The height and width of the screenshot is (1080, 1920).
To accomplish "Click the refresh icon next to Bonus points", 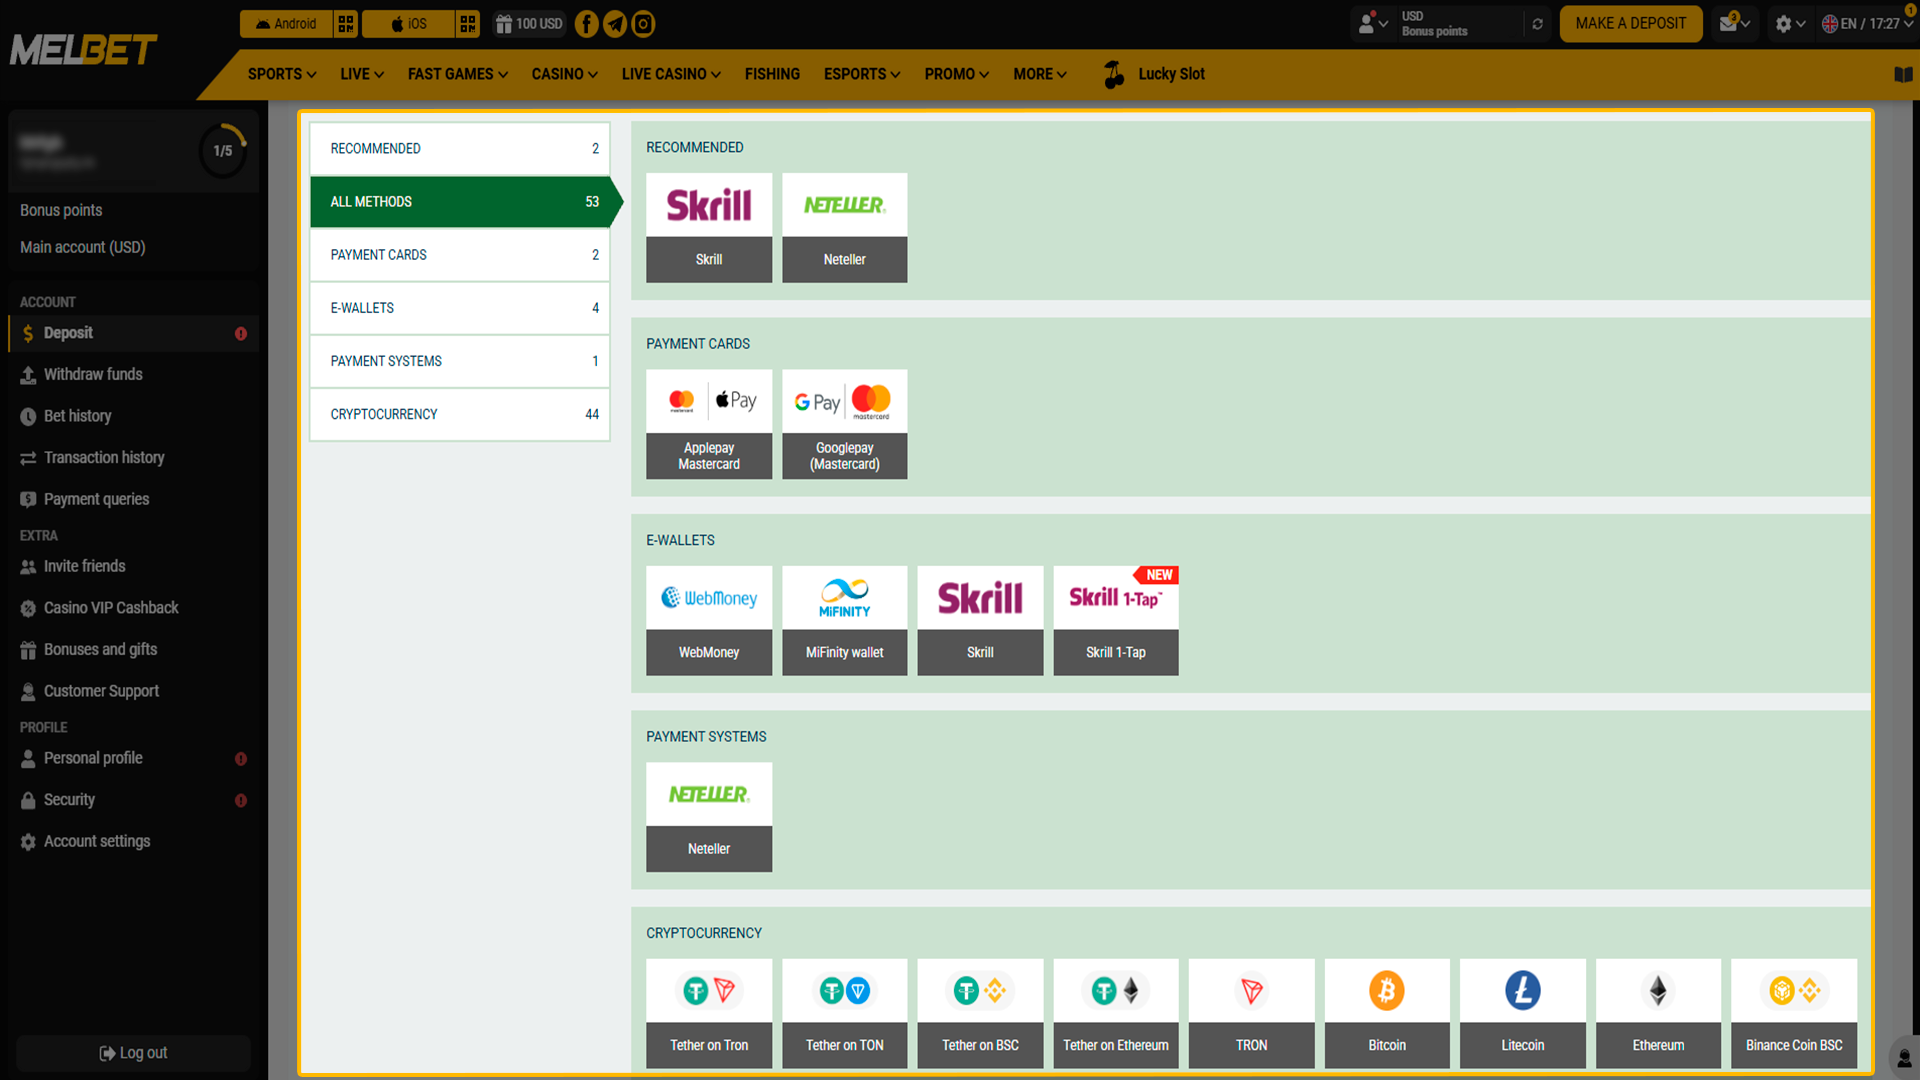I will click(1537, 23).
